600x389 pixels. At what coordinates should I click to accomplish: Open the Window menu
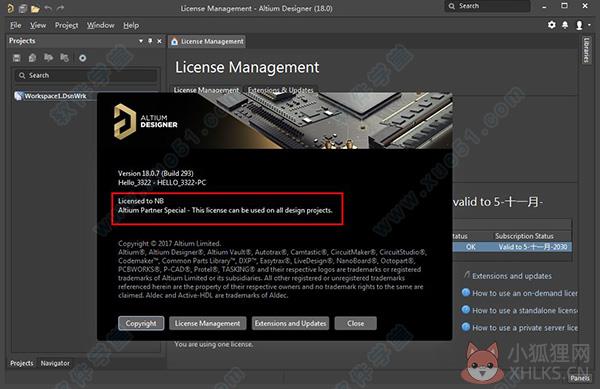click(100, 25)
